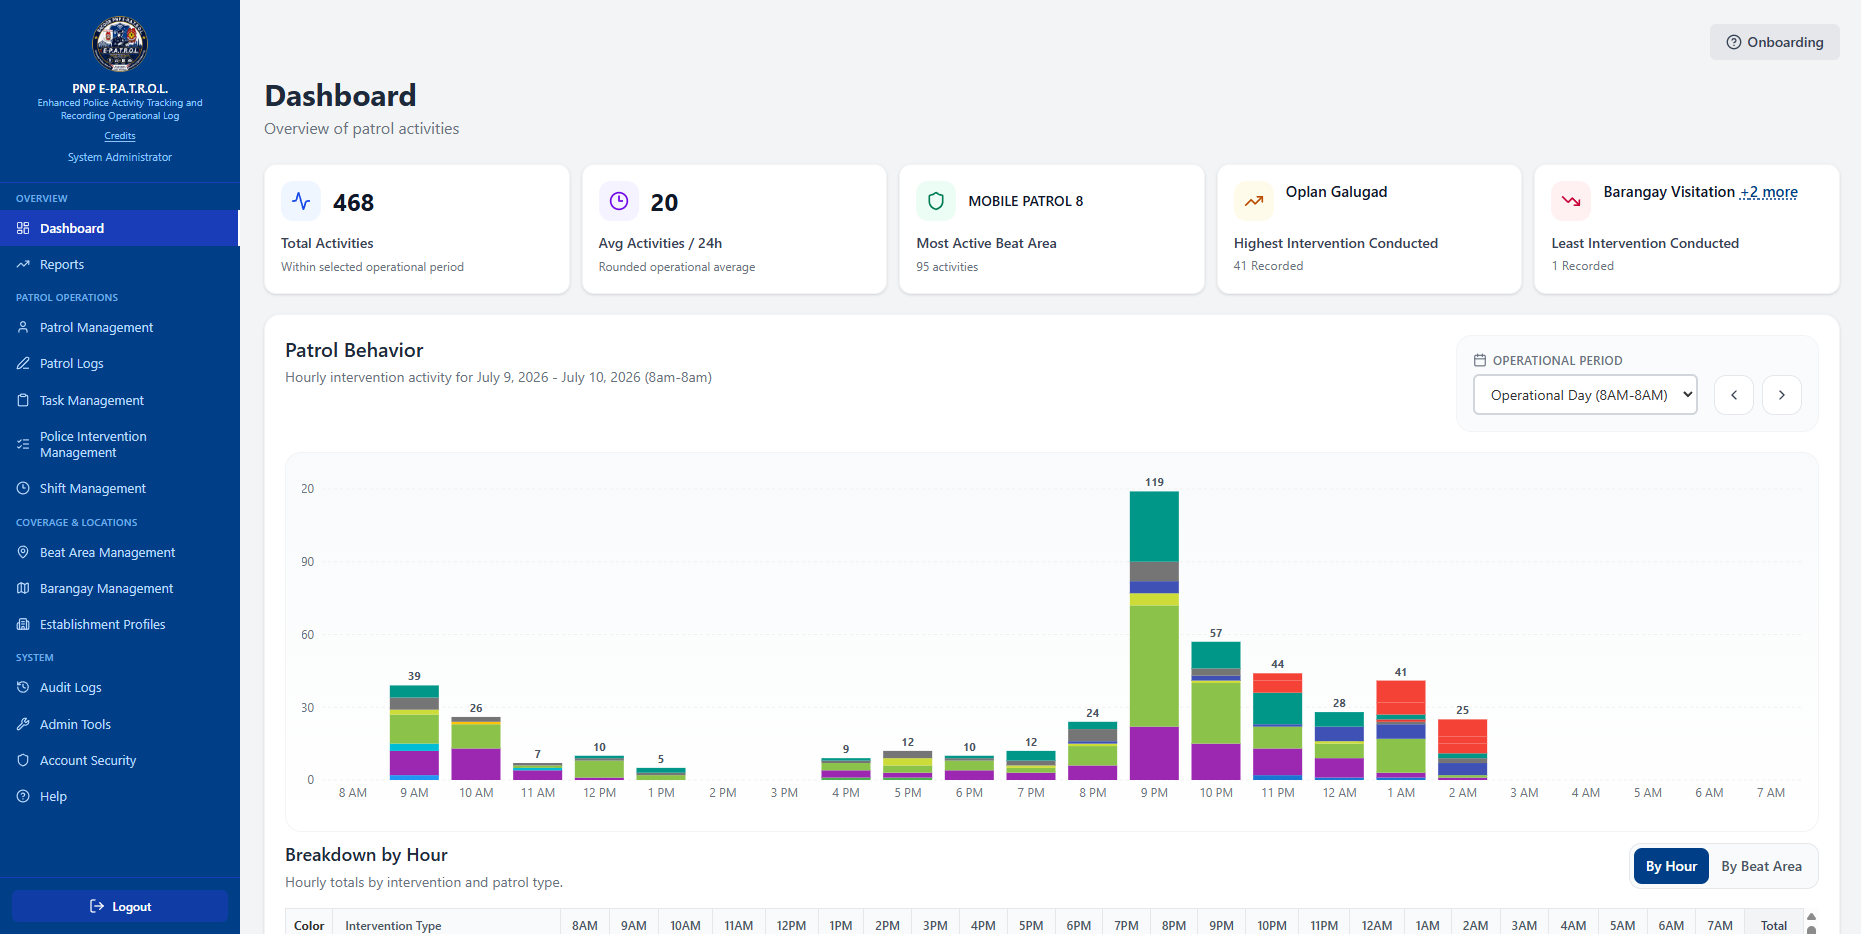Click the Establishment Profiles building icon
Screen dimensions: 1861x934
(23, 624)
